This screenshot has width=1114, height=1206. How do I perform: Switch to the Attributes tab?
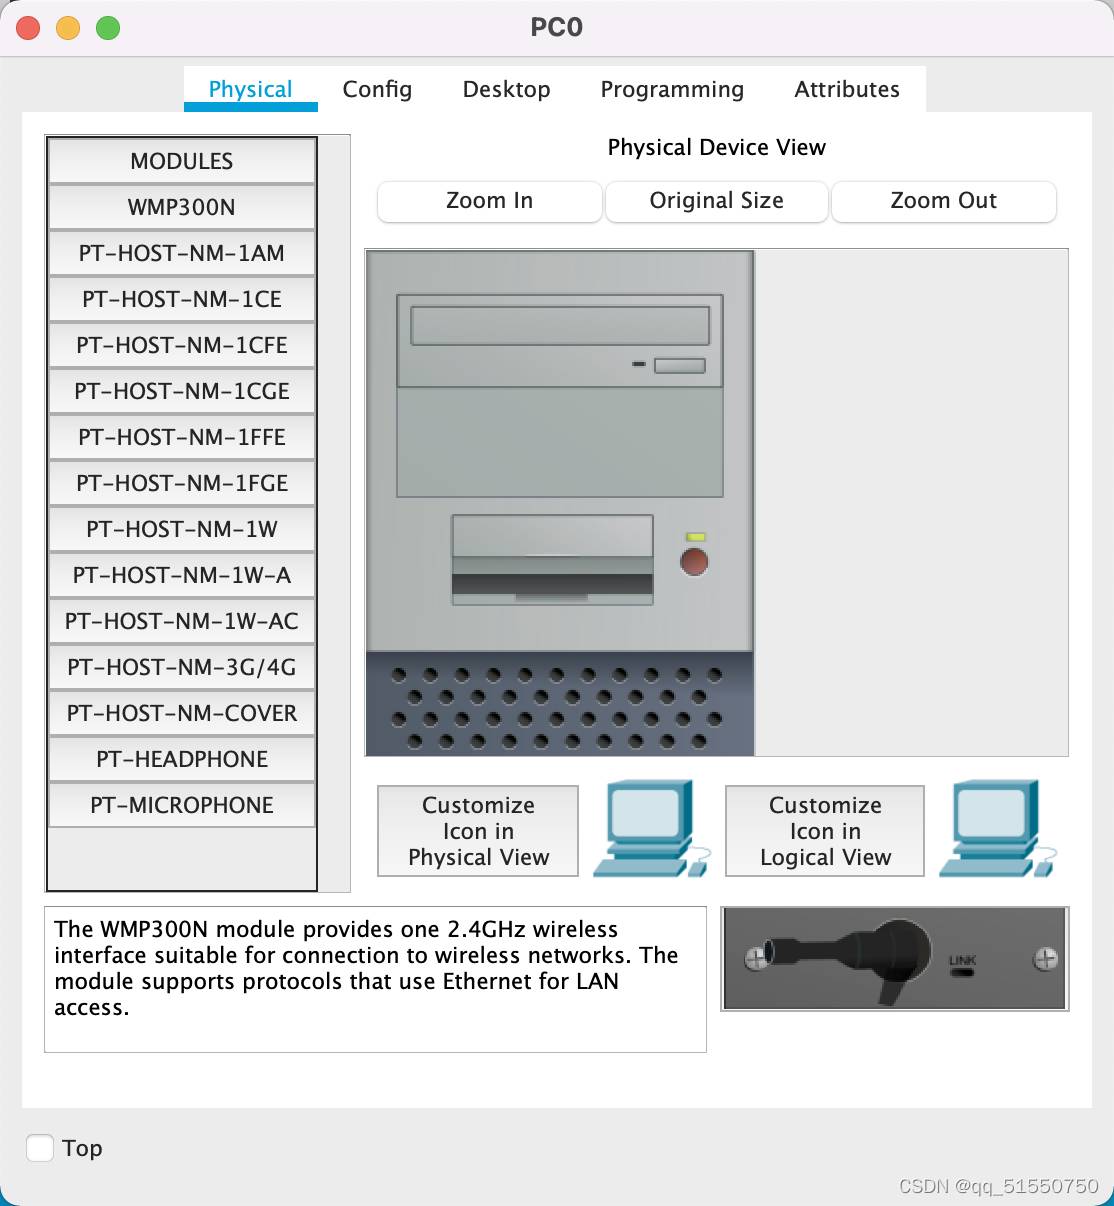click(x=847, y=89)
